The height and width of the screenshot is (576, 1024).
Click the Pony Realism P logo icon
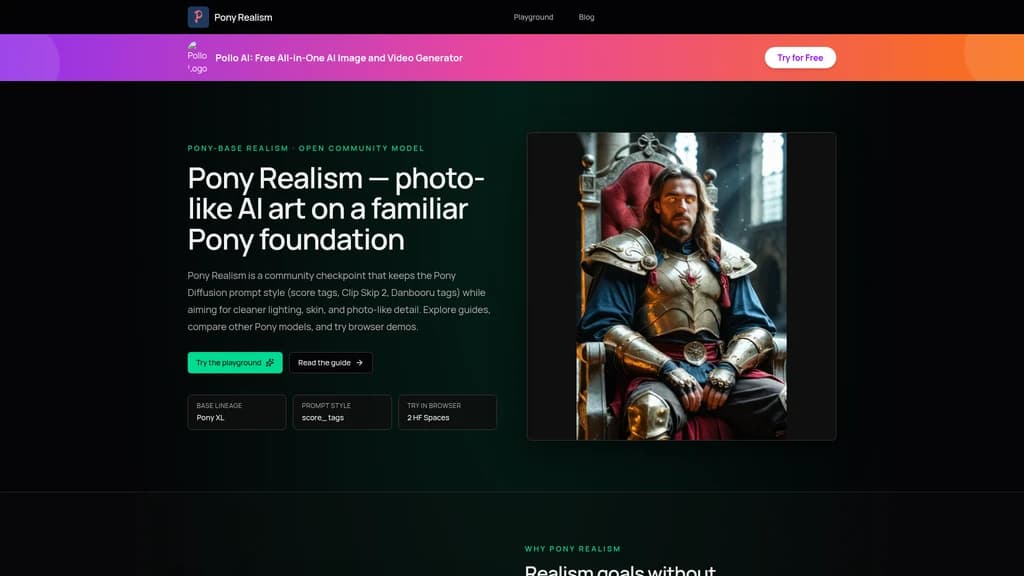pos(198,17)
